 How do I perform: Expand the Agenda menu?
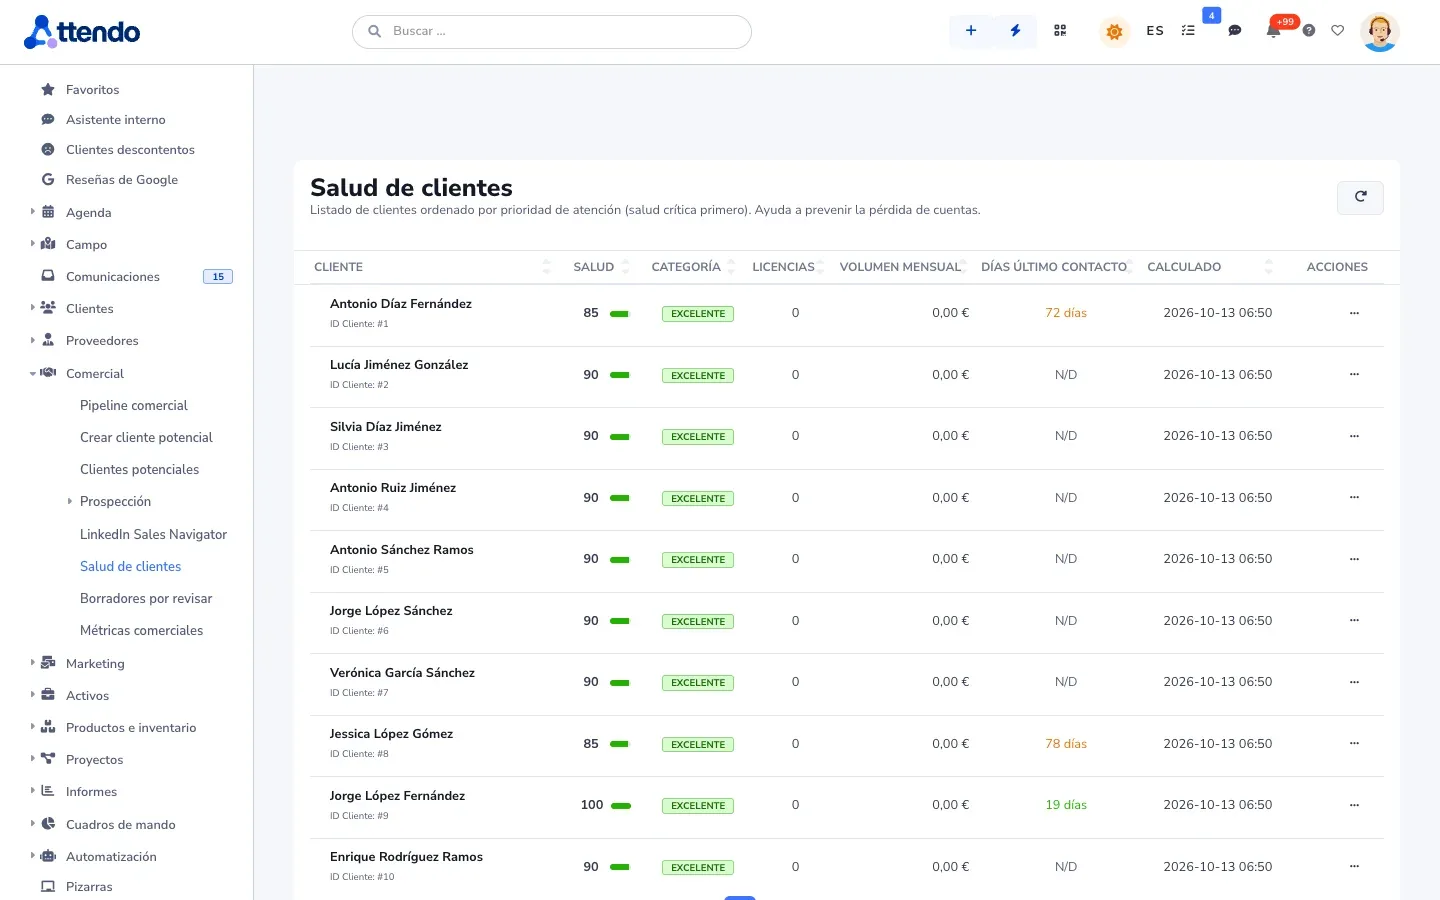88,213
